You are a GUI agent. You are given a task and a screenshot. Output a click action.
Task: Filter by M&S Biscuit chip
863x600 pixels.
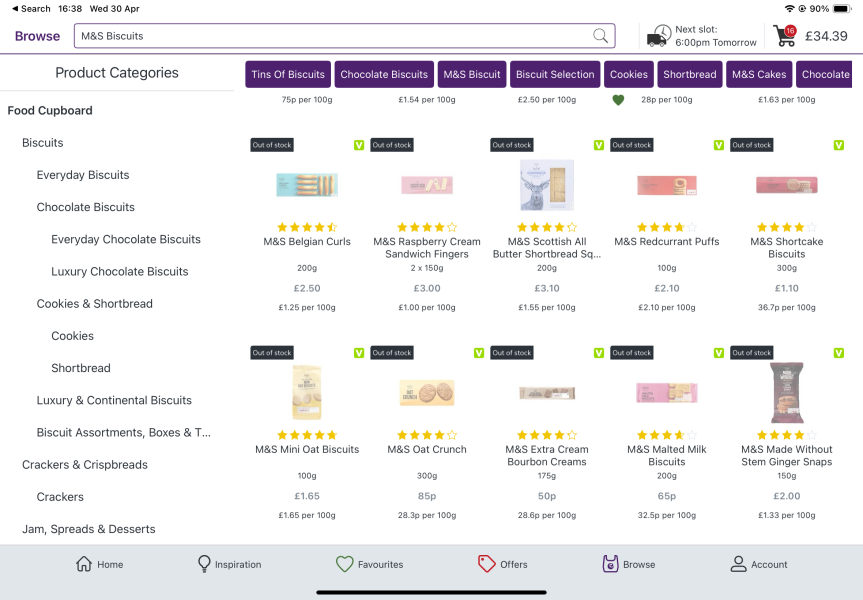[x=472, y=74]
